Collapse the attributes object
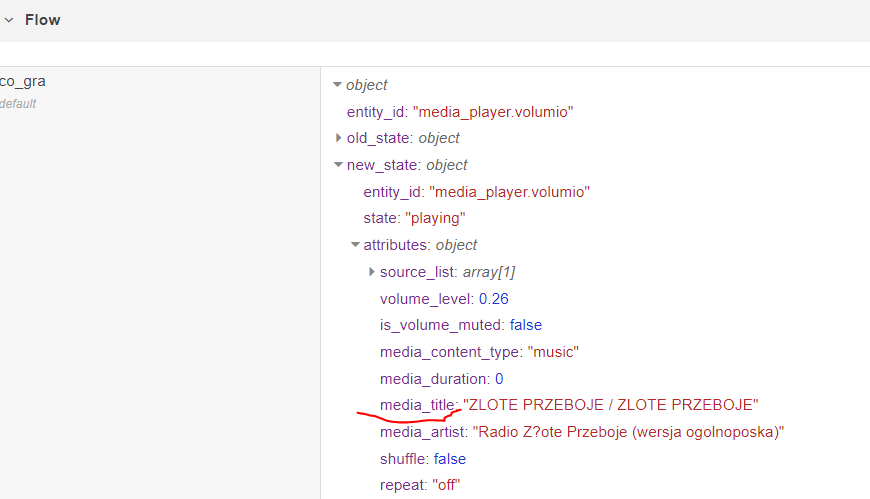870x499 pixels. pos(355,245)
